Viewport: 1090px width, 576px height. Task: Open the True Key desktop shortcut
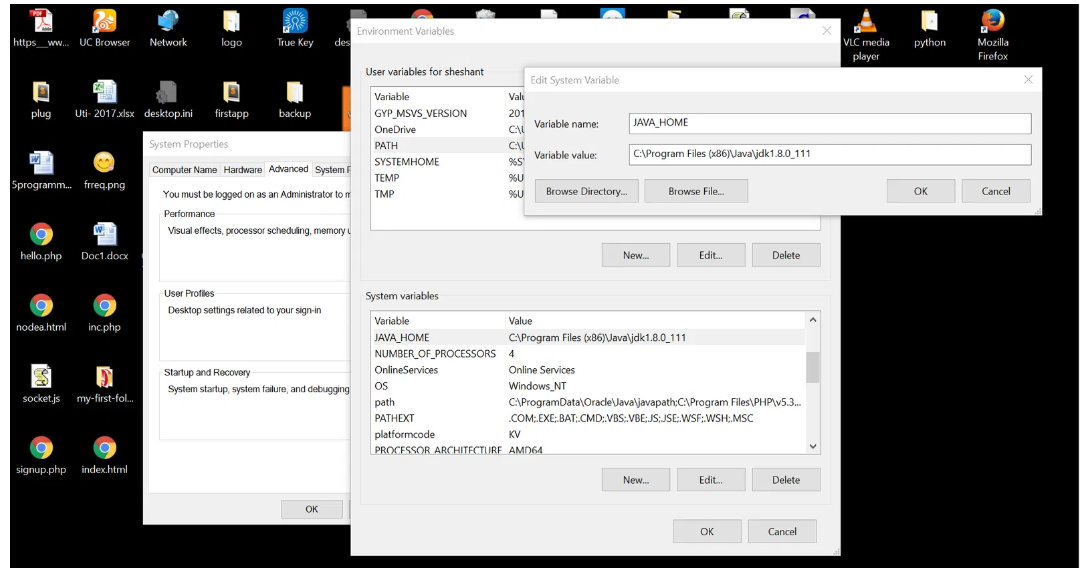295,22
